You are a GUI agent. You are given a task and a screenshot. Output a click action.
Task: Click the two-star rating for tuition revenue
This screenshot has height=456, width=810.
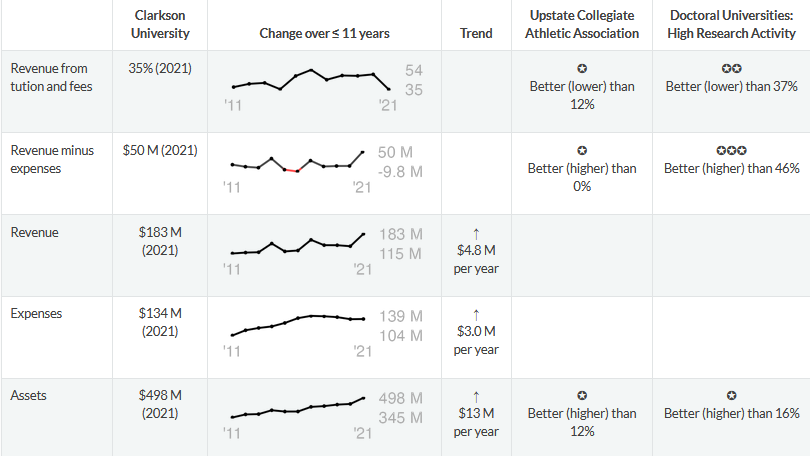731,69
